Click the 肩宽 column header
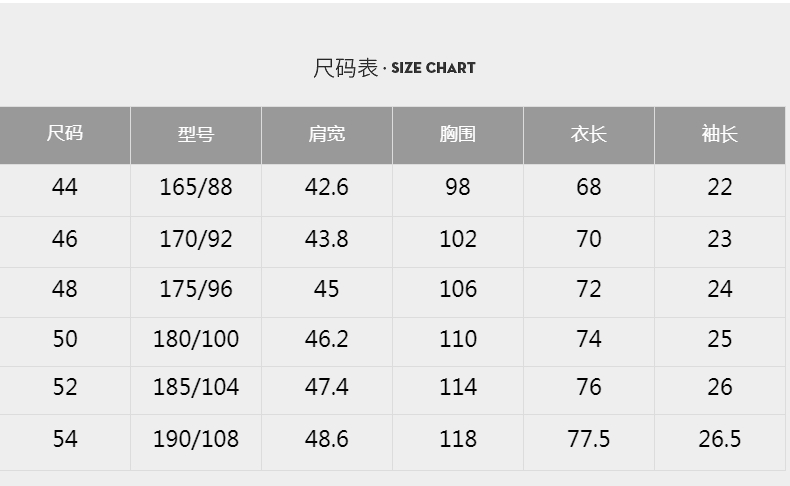The height and width of the screenshot is (486, 790). (327, 134)
